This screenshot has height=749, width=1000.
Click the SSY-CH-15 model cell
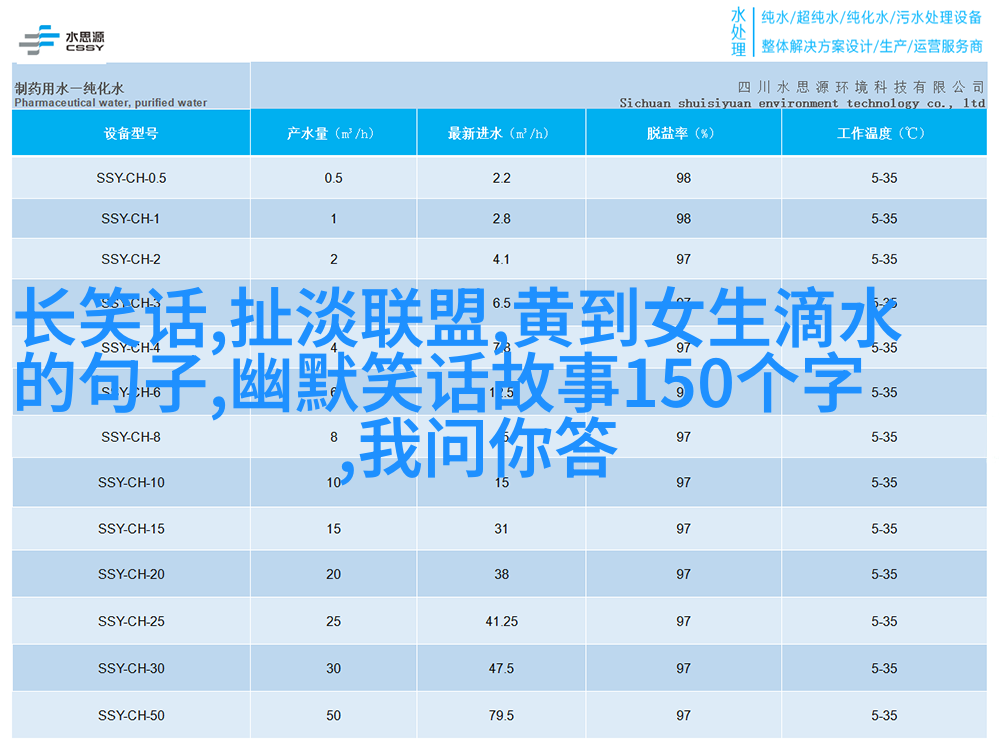click(x=131, y=529)
